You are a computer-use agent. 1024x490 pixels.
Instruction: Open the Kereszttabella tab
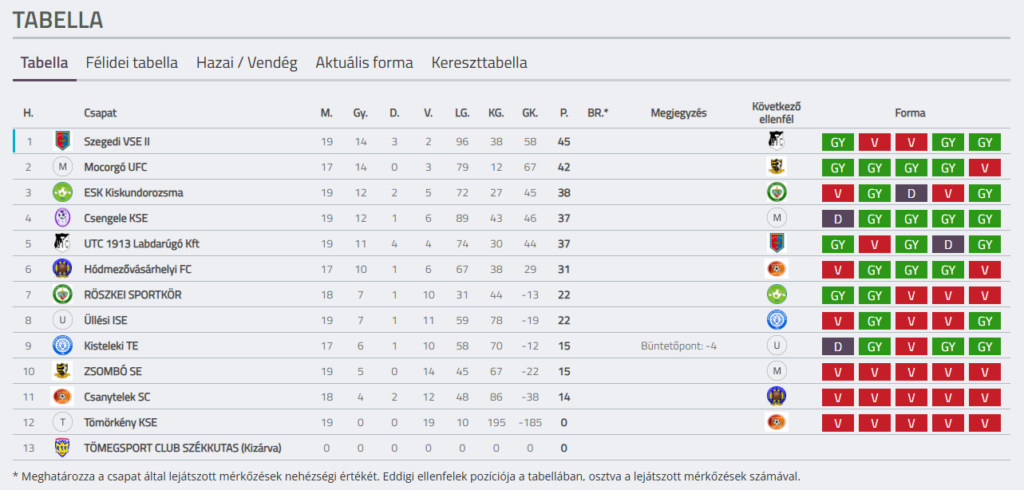pos(479,63)
